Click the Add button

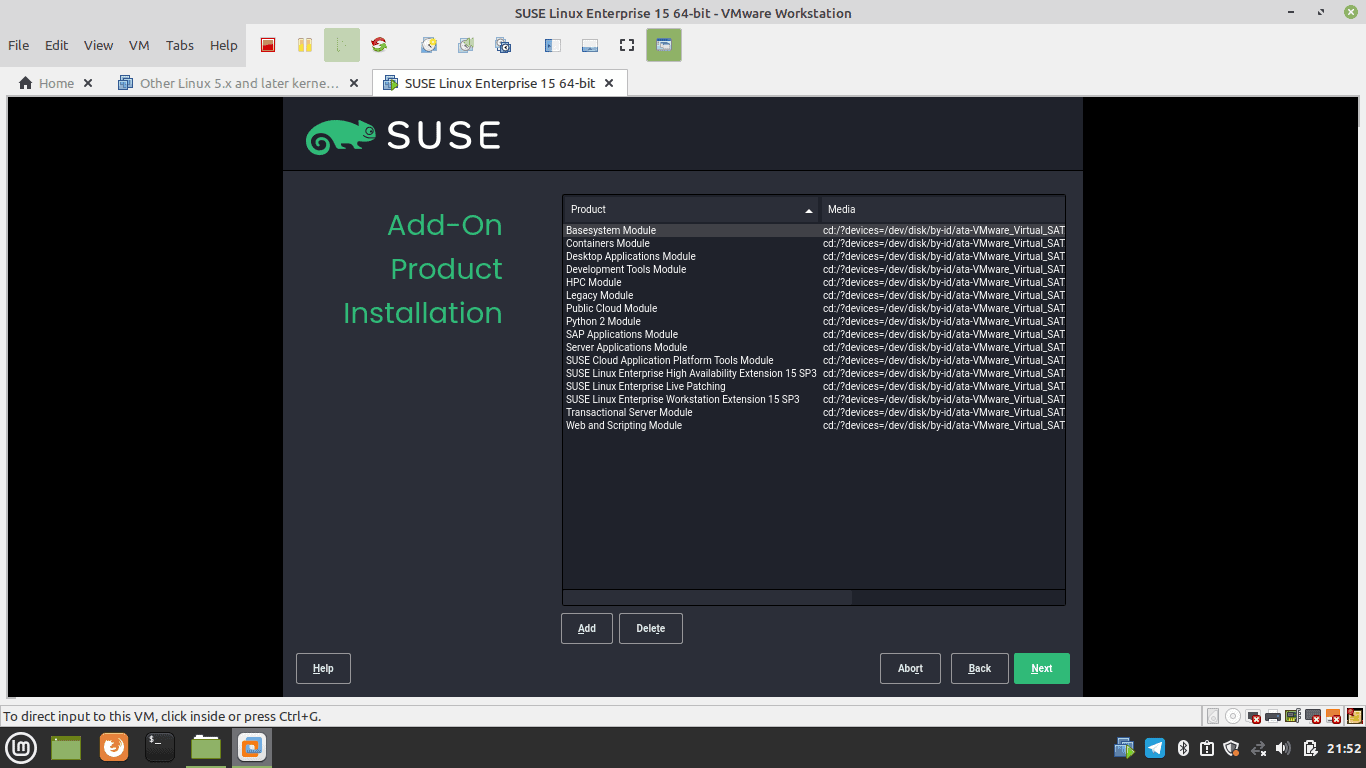[587, 628]
